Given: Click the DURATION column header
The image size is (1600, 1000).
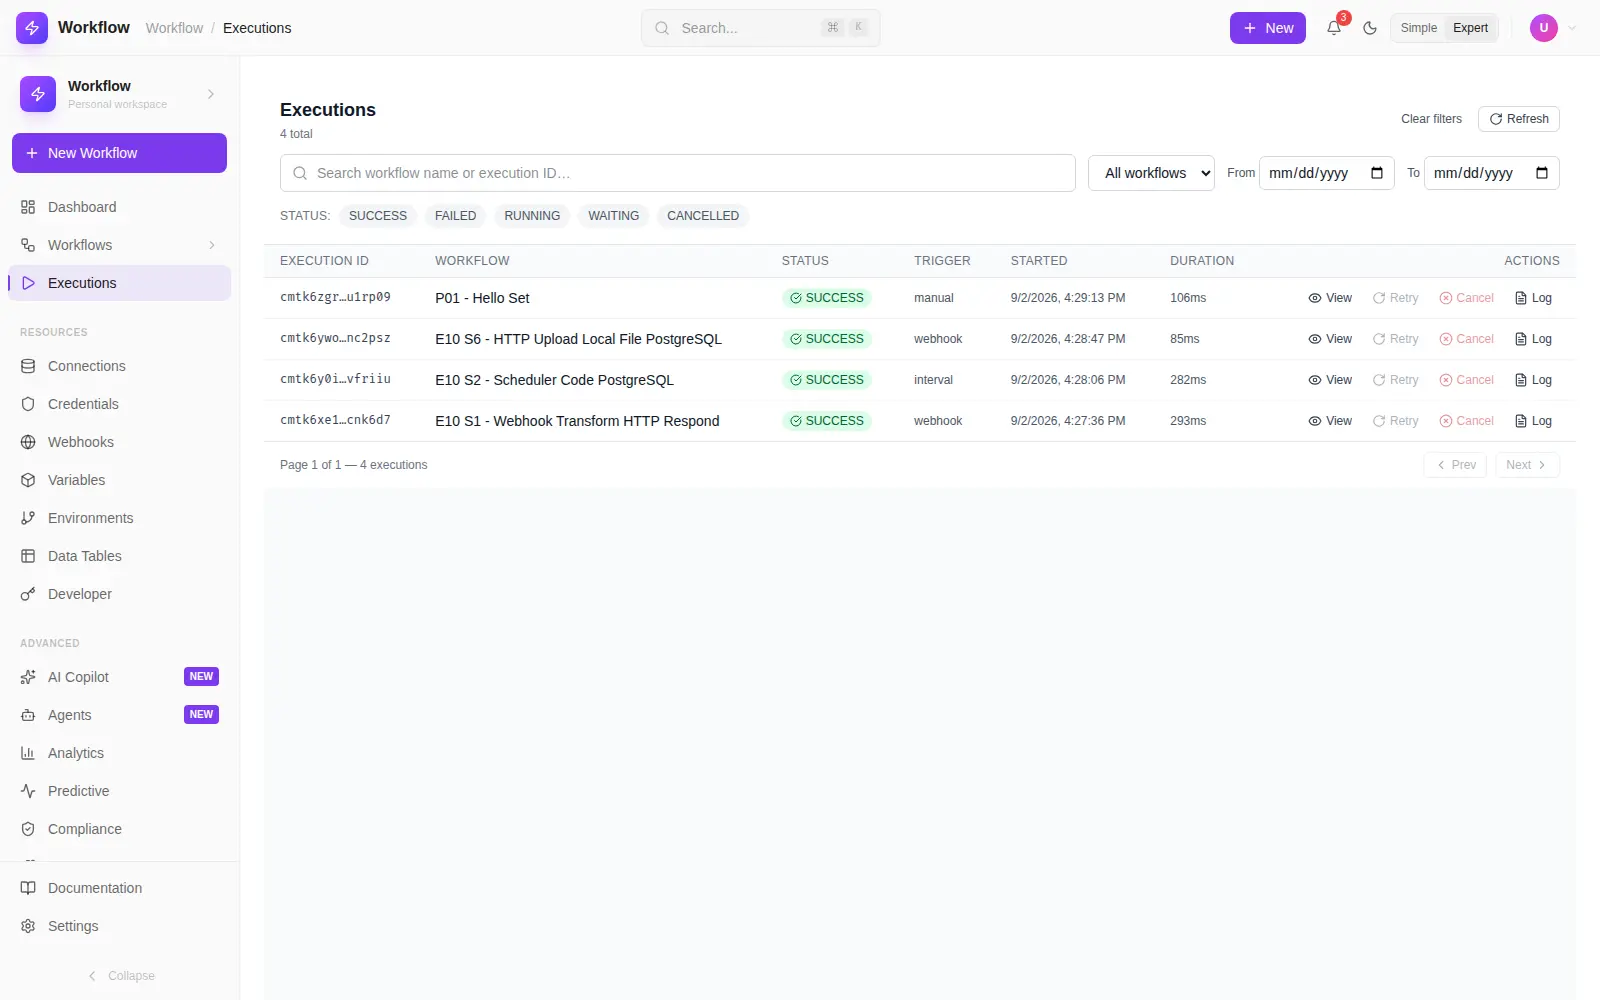Looking at the screenshot, I should (x=1202, y=261).
